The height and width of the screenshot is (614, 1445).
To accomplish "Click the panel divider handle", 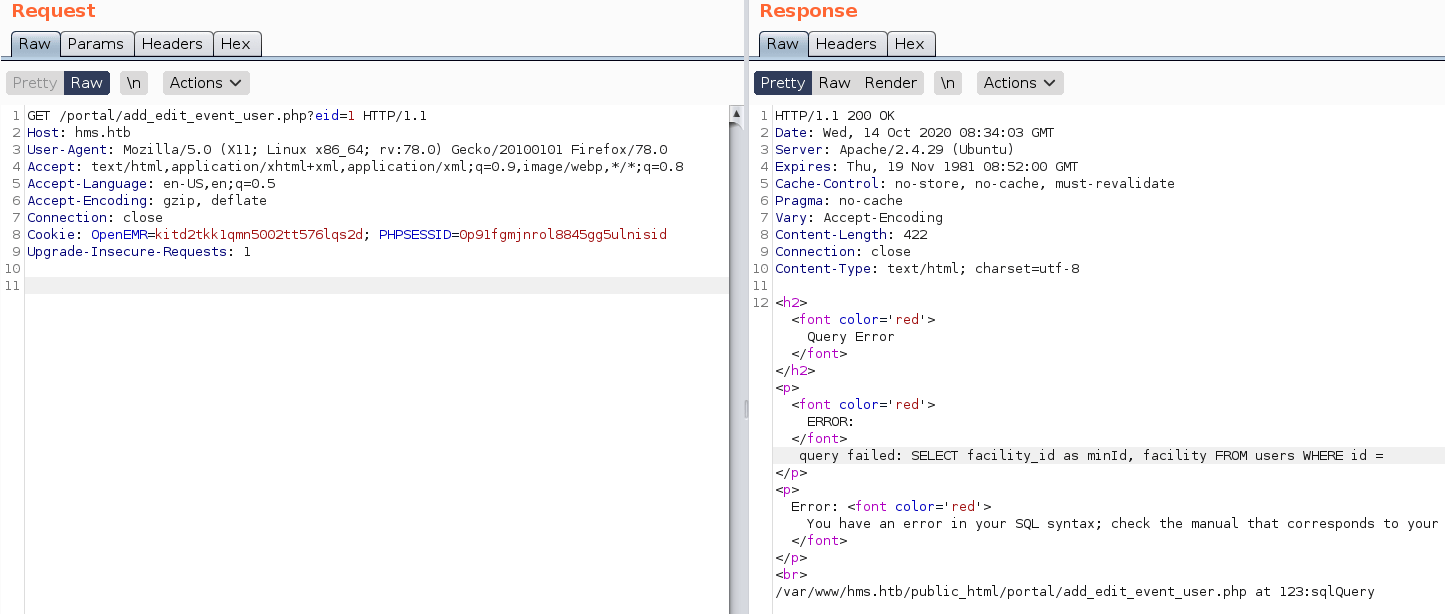I will click(x=745, y=408).
